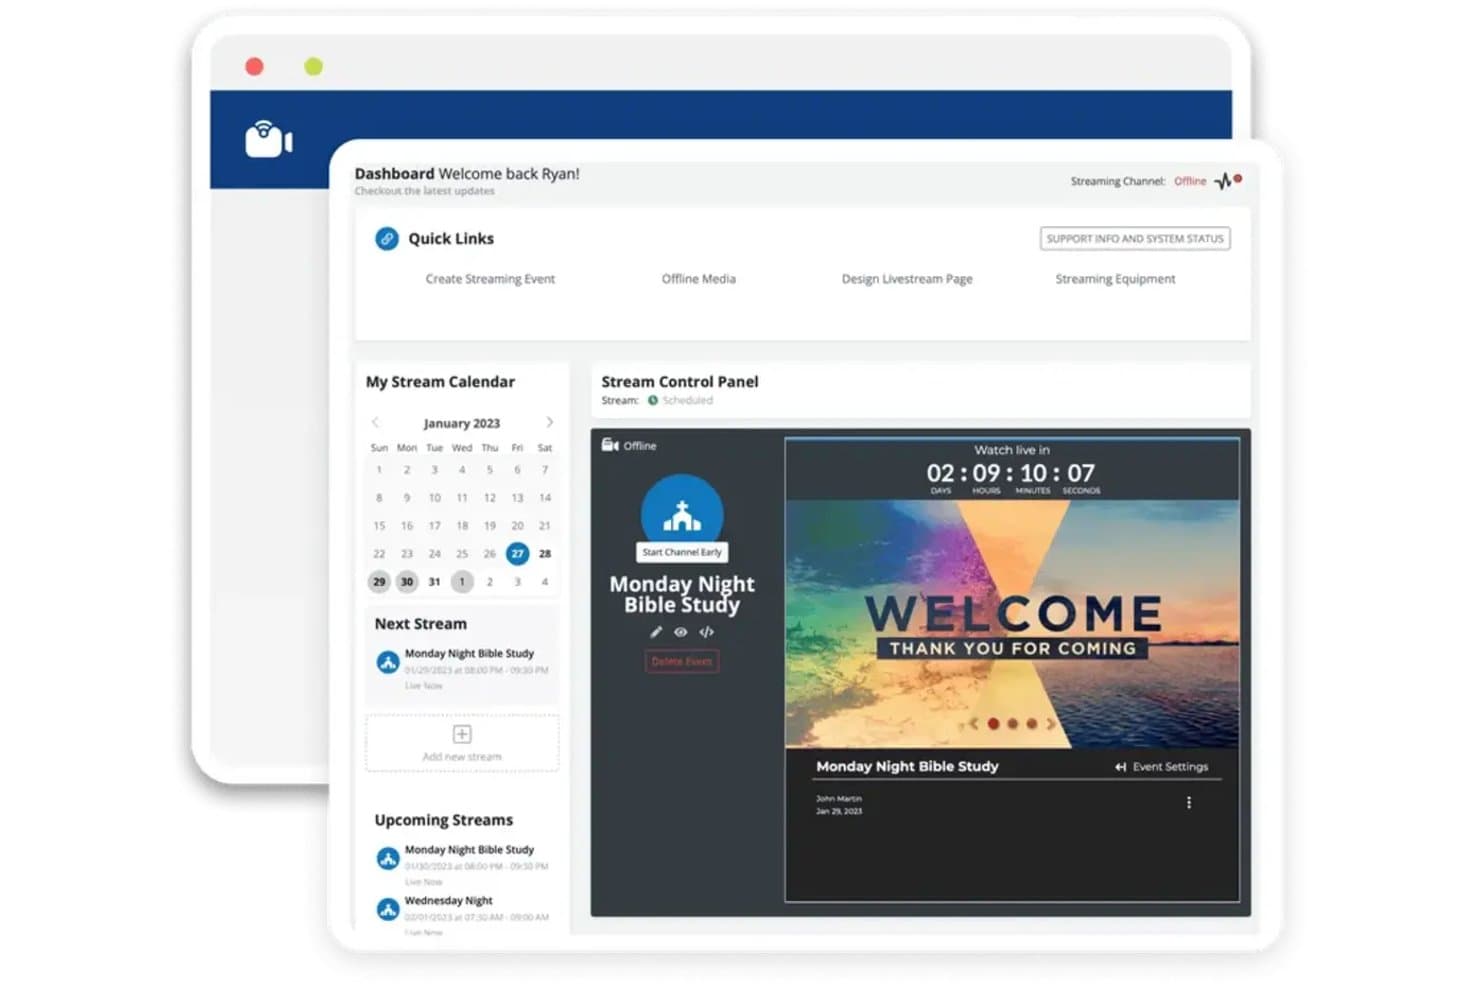Viewport: 1480px width, 987px height.
Task: Click the Start Channel Early button
Action: click(x=682, y=552)
